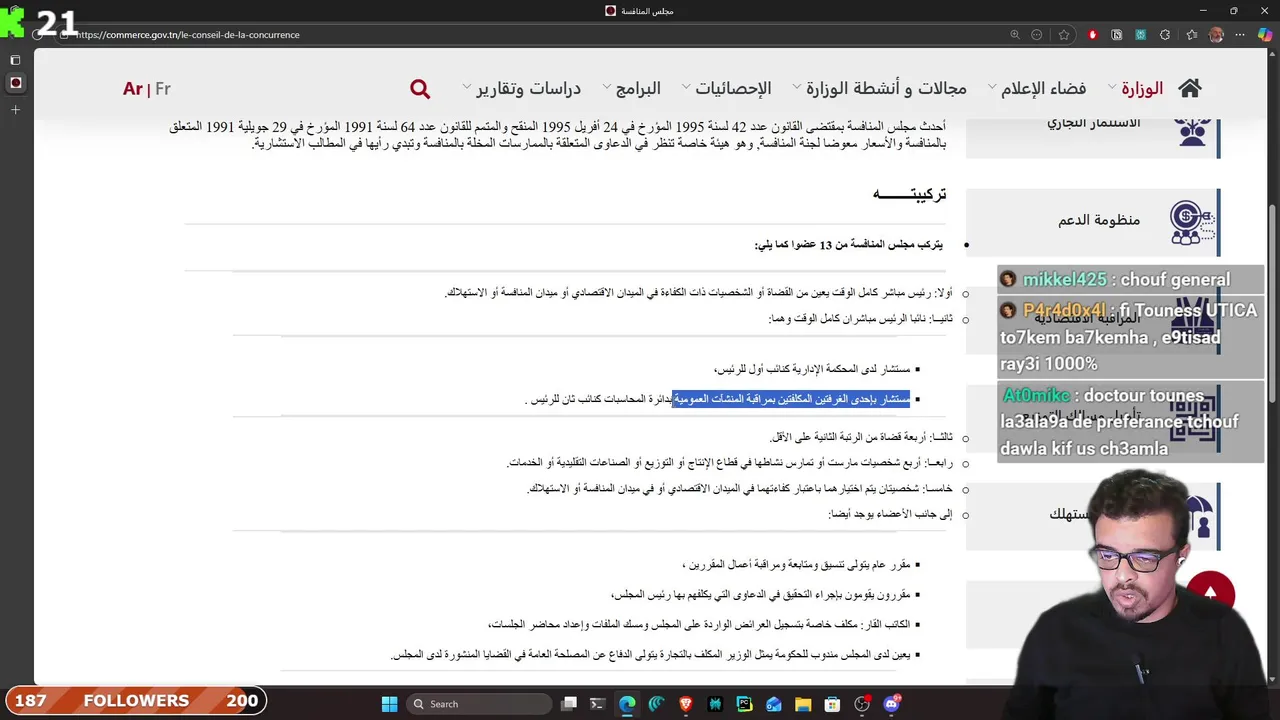Switch site language to Fr
Viewport: 1280px width, 720px height.
pyautogui.click(x=163, y=88)
